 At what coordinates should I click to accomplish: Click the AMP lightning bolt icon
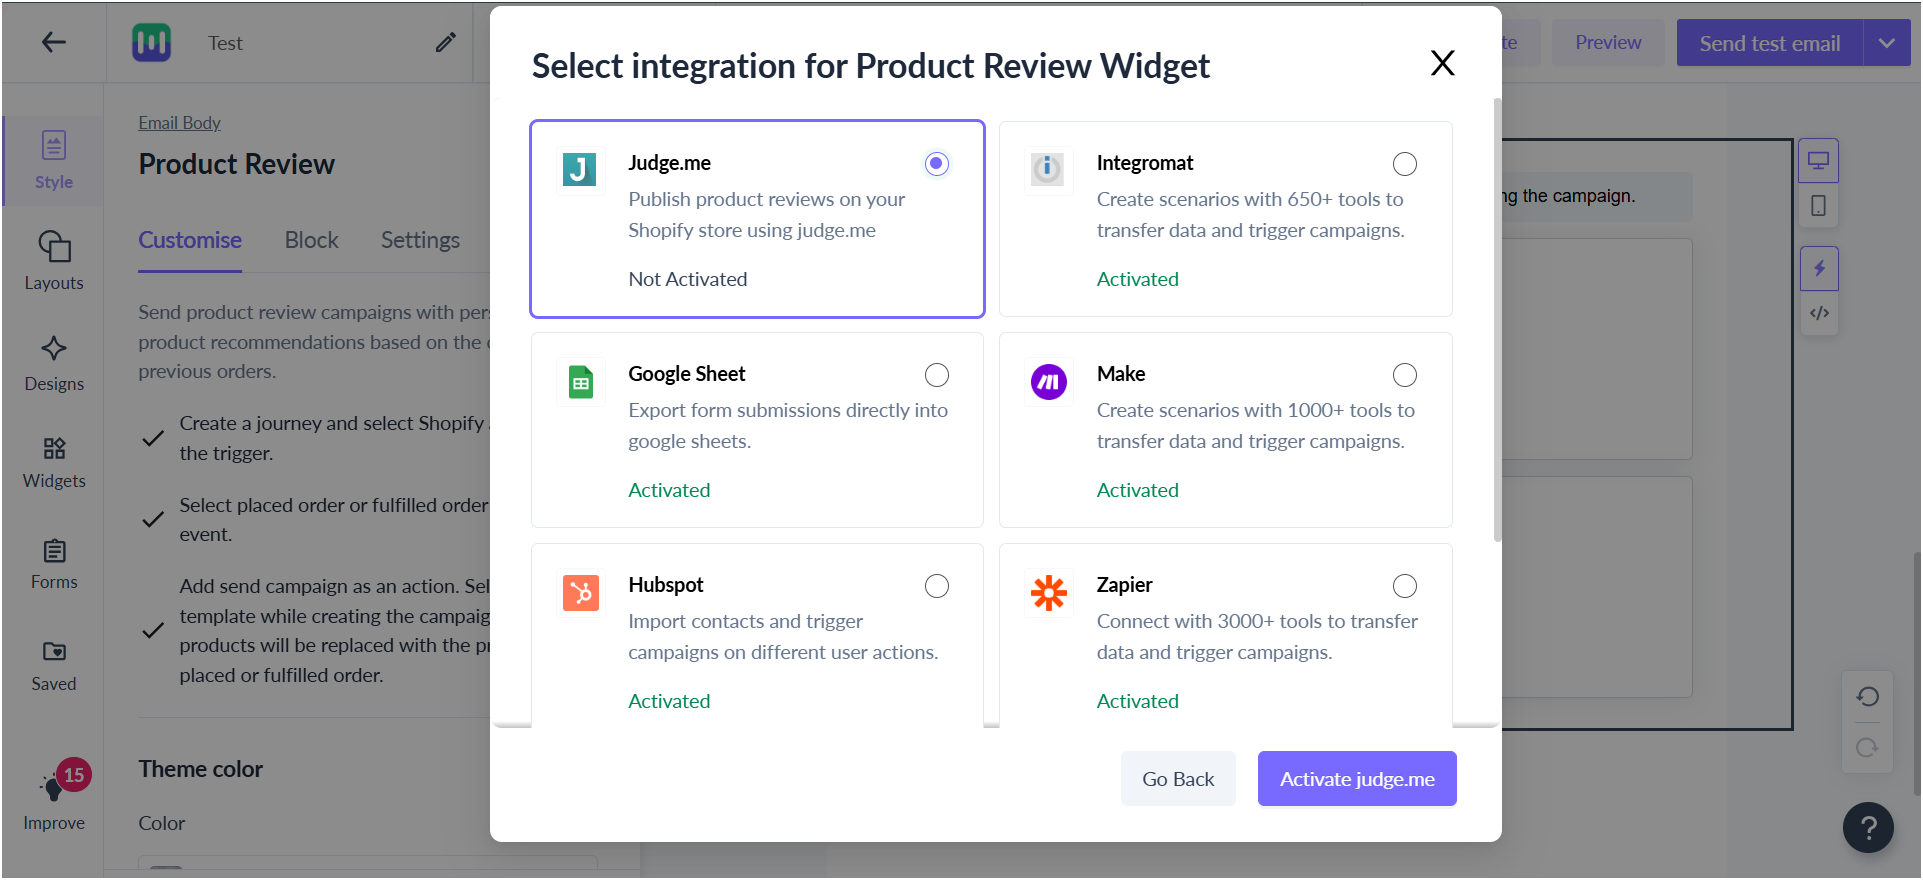pyautogui.click(x=1819, y=268)
